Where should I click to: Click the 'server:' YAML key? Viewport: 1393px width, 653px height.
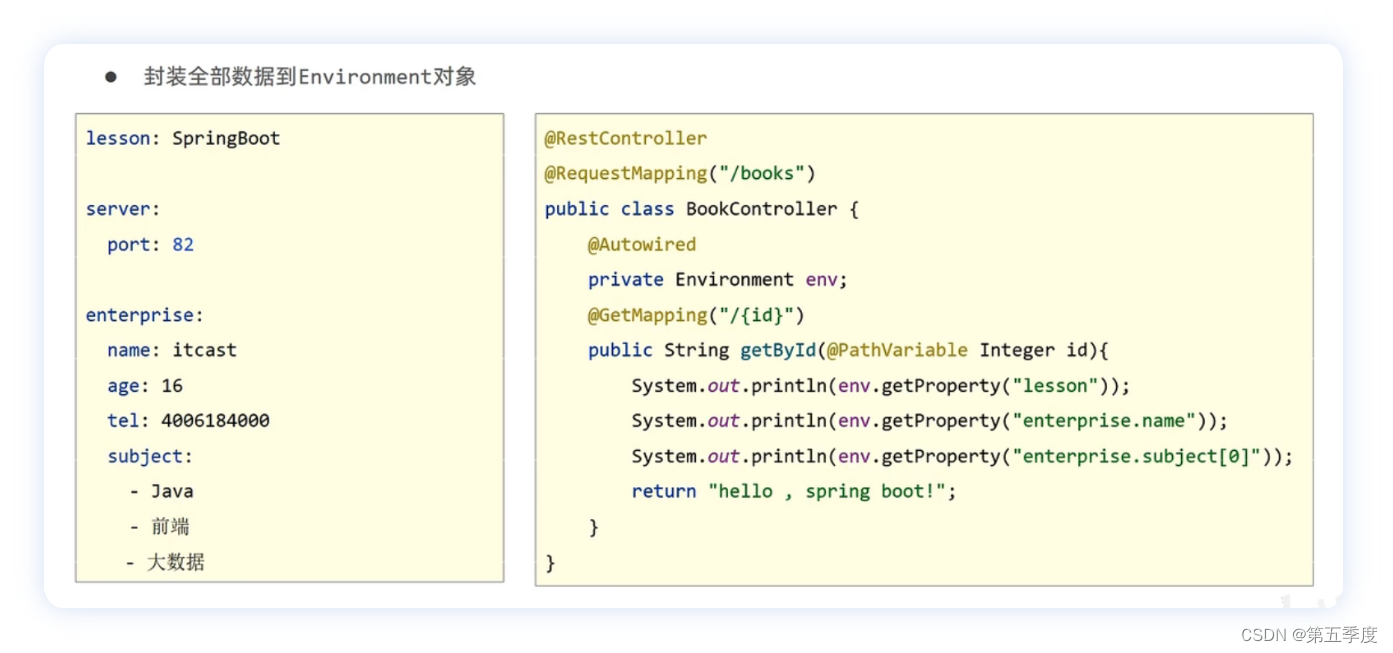[x=123, y=209]
